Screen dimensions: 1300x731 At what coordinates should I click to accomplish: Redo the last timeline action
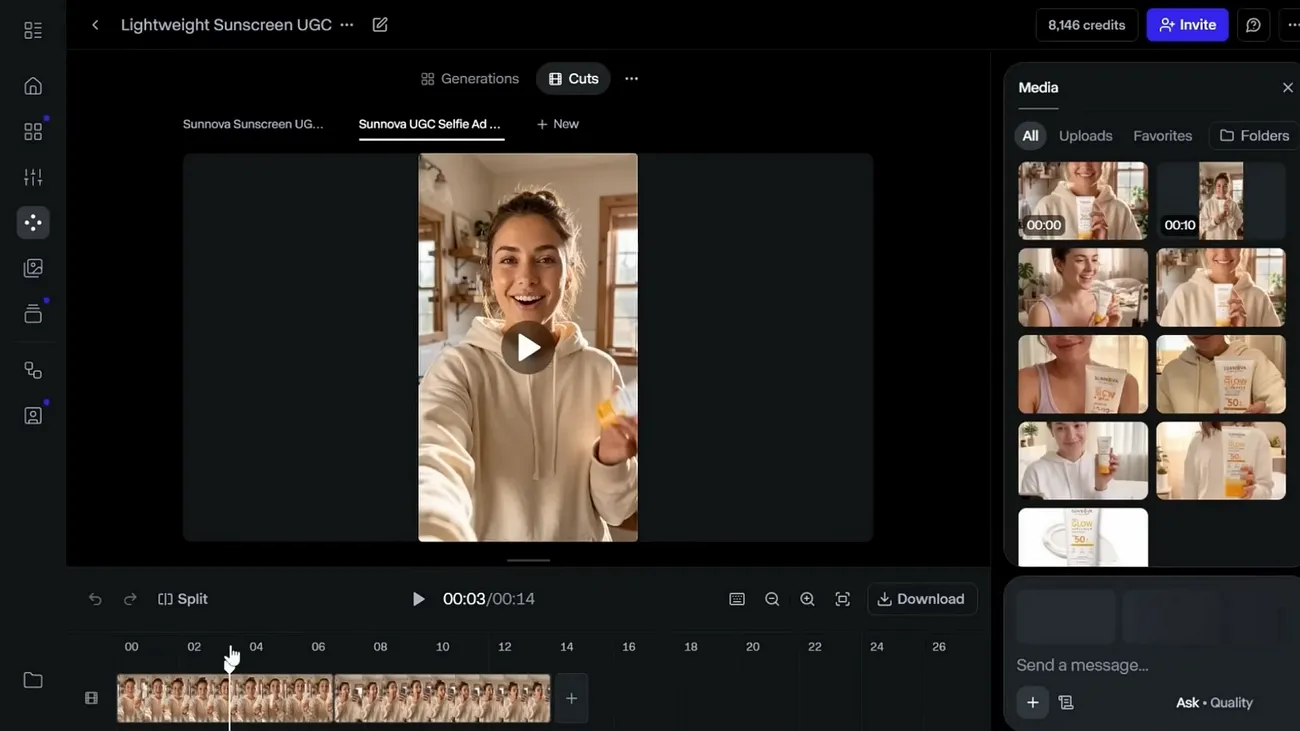click(x=130, y=599)
